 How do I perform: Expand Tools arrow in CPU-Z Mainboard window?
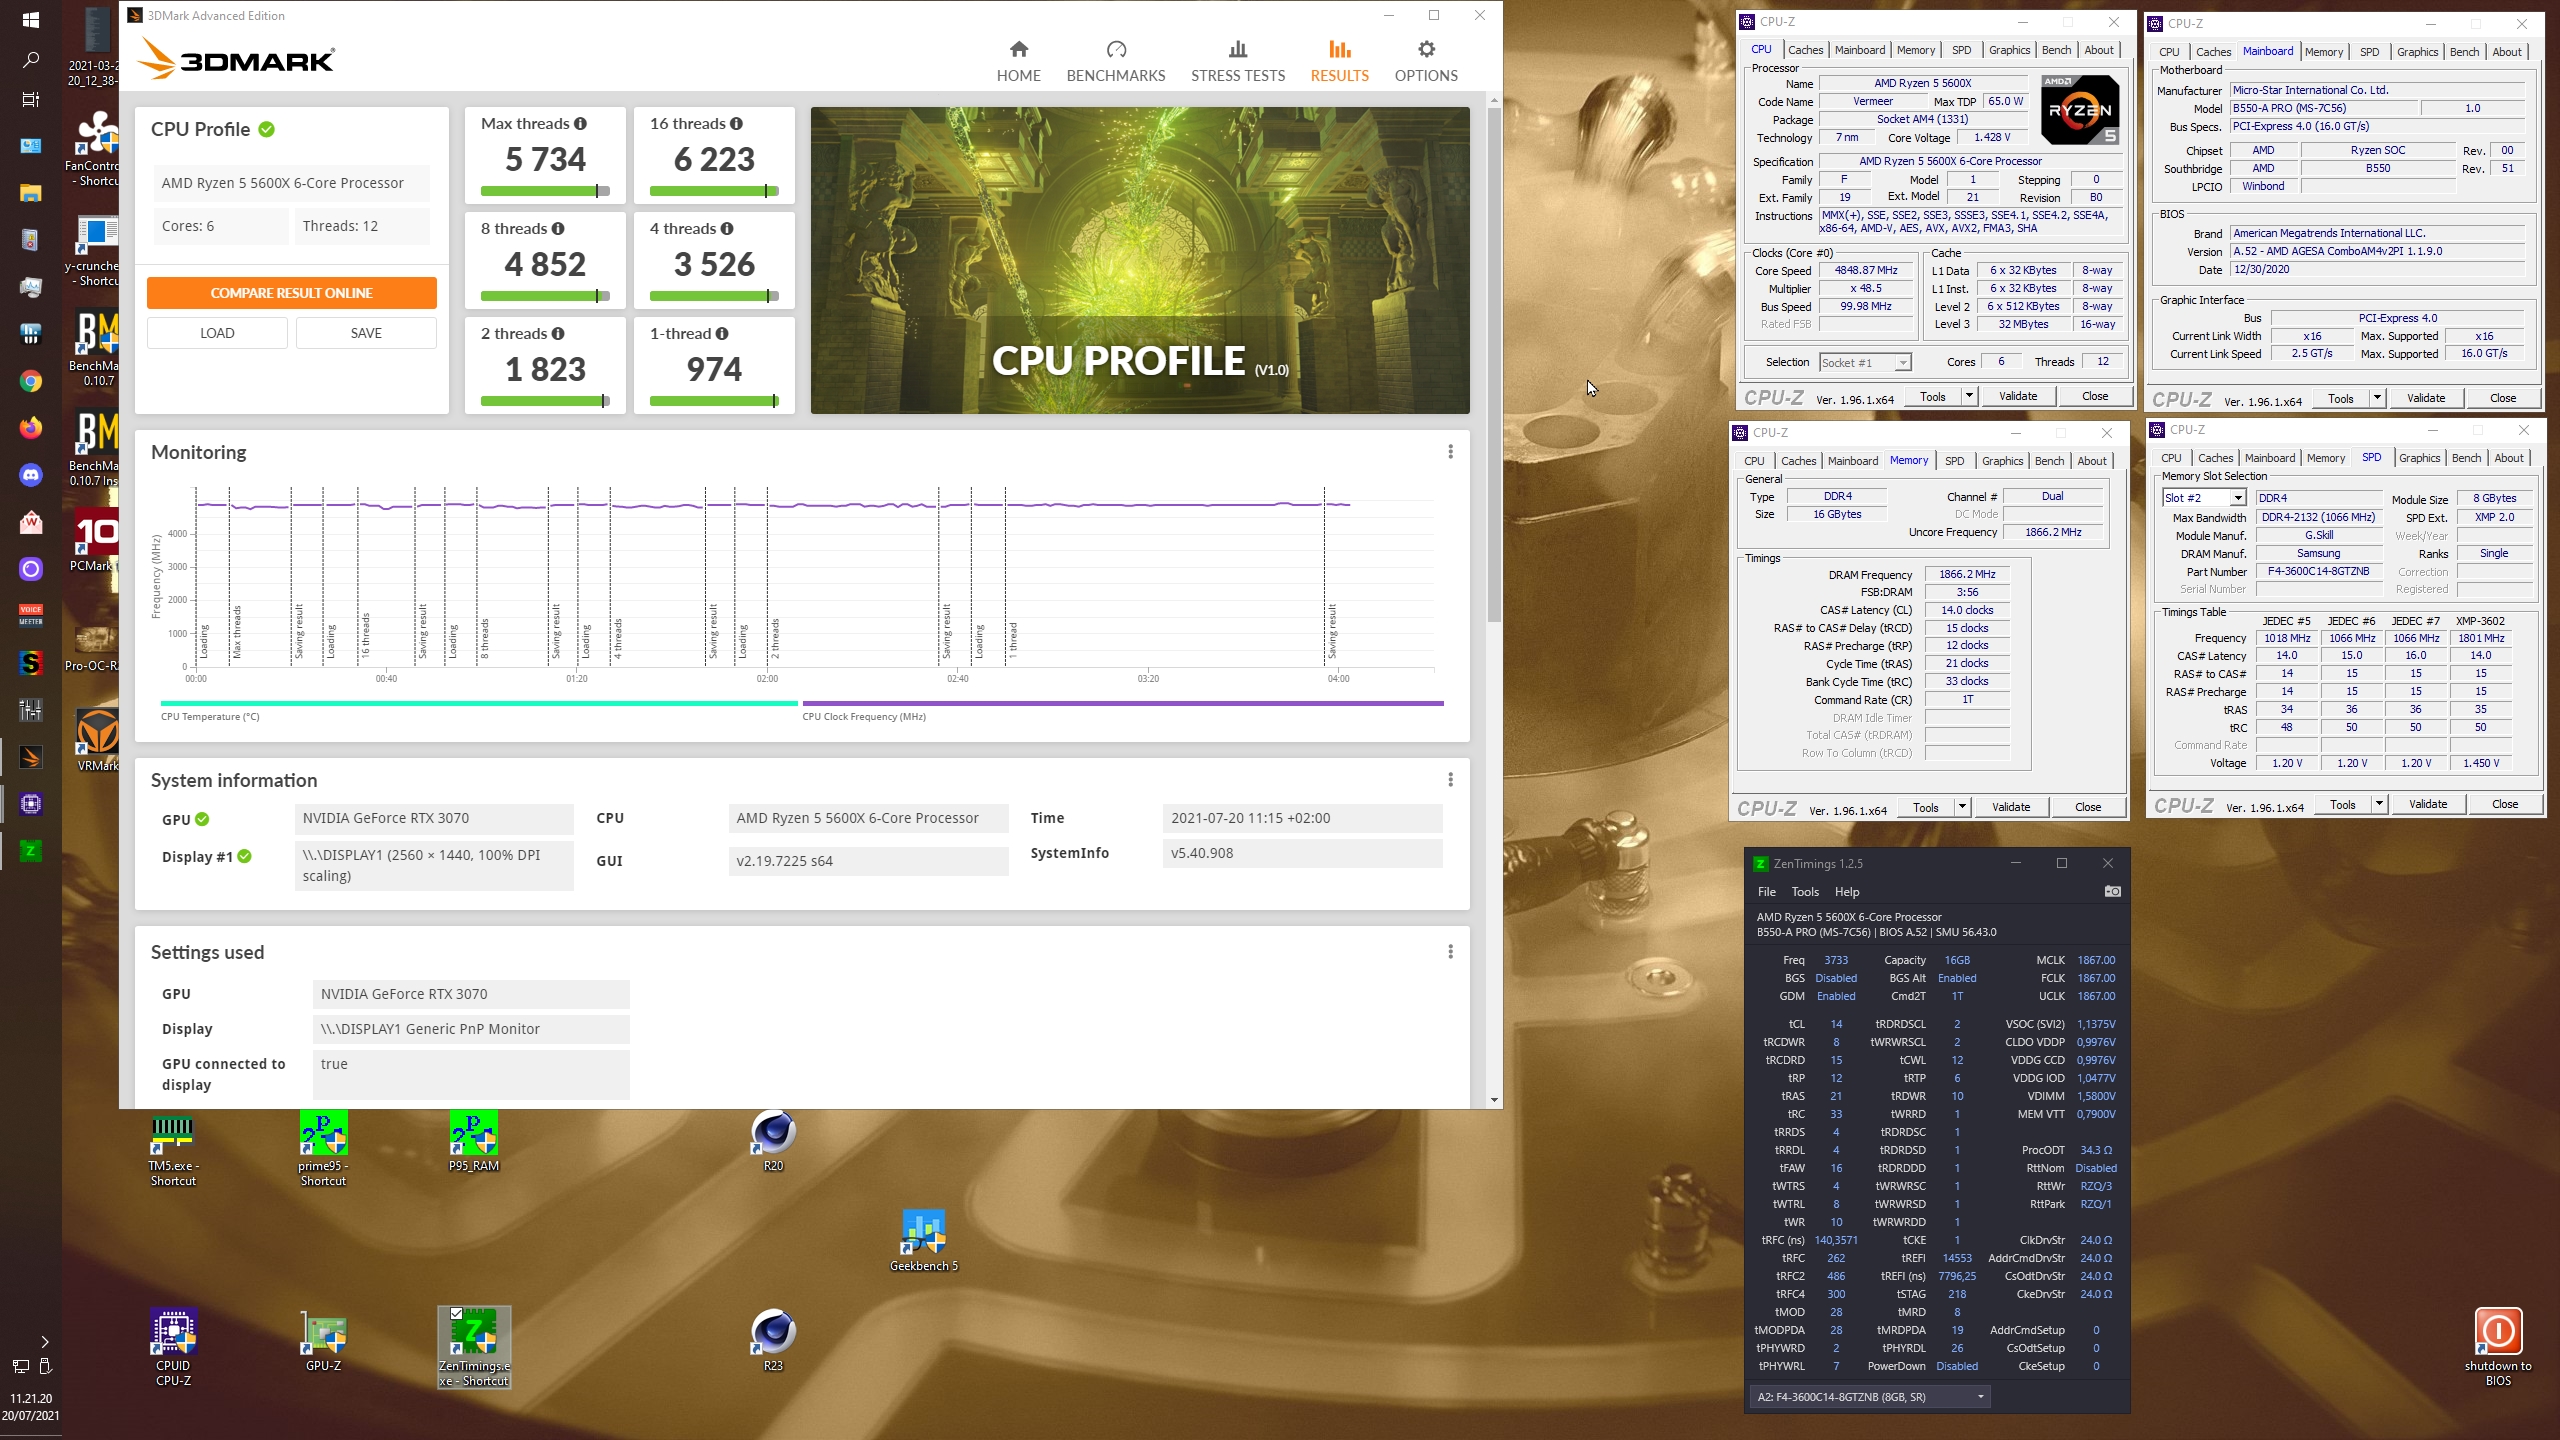coord(2377,398)
